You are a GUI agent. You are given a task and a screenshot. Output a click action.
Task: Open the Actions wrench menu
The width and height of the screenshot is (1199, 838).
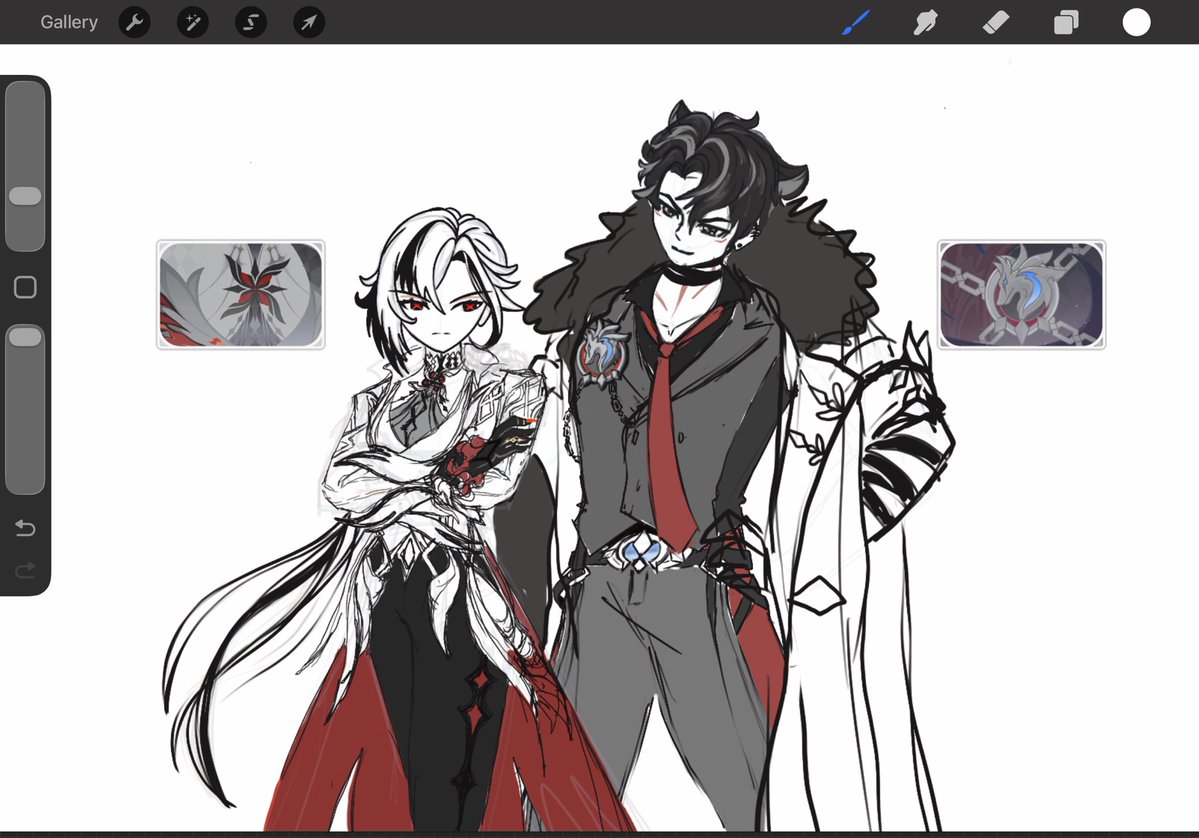(x=135, y=22)
